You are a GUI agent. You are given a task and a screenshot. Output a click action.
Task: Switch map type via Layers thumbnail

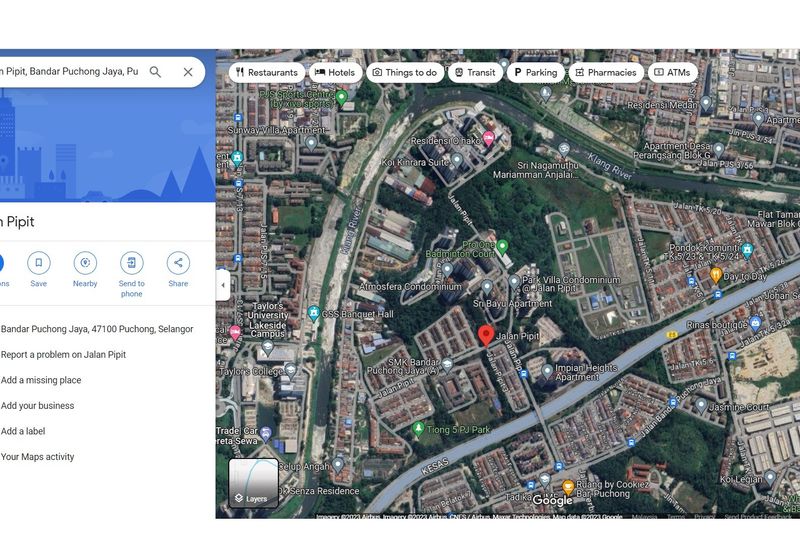(x=253, y=483)
